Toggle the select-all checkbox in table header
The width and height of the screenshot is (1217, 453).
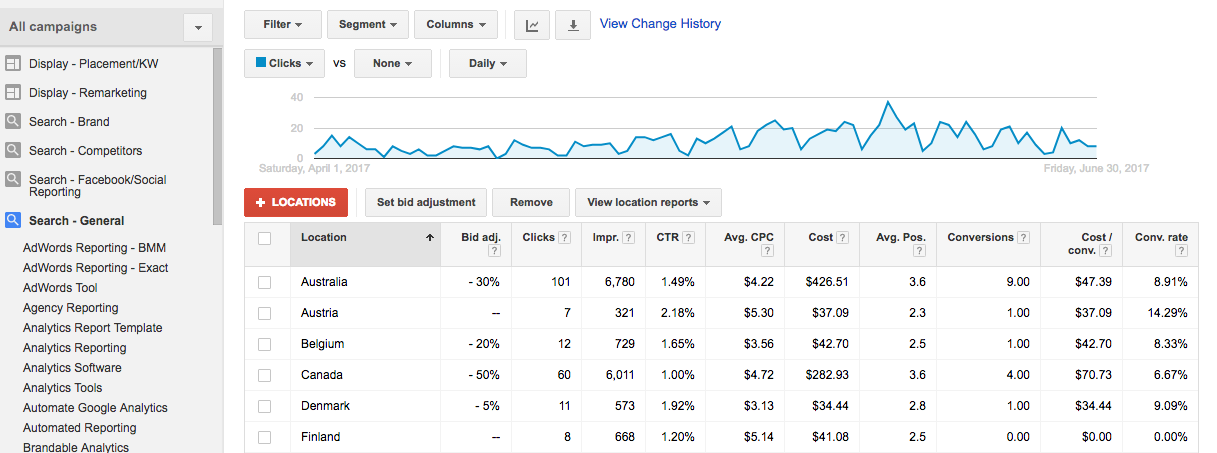coord(265,238)
